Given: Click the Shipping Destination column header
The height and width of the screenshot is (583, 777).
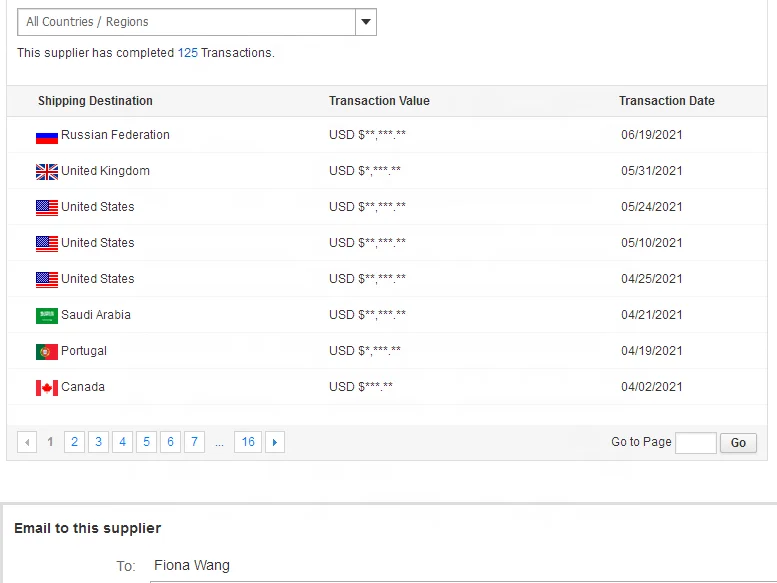Looking at the screenshot, I should point(95,101).
